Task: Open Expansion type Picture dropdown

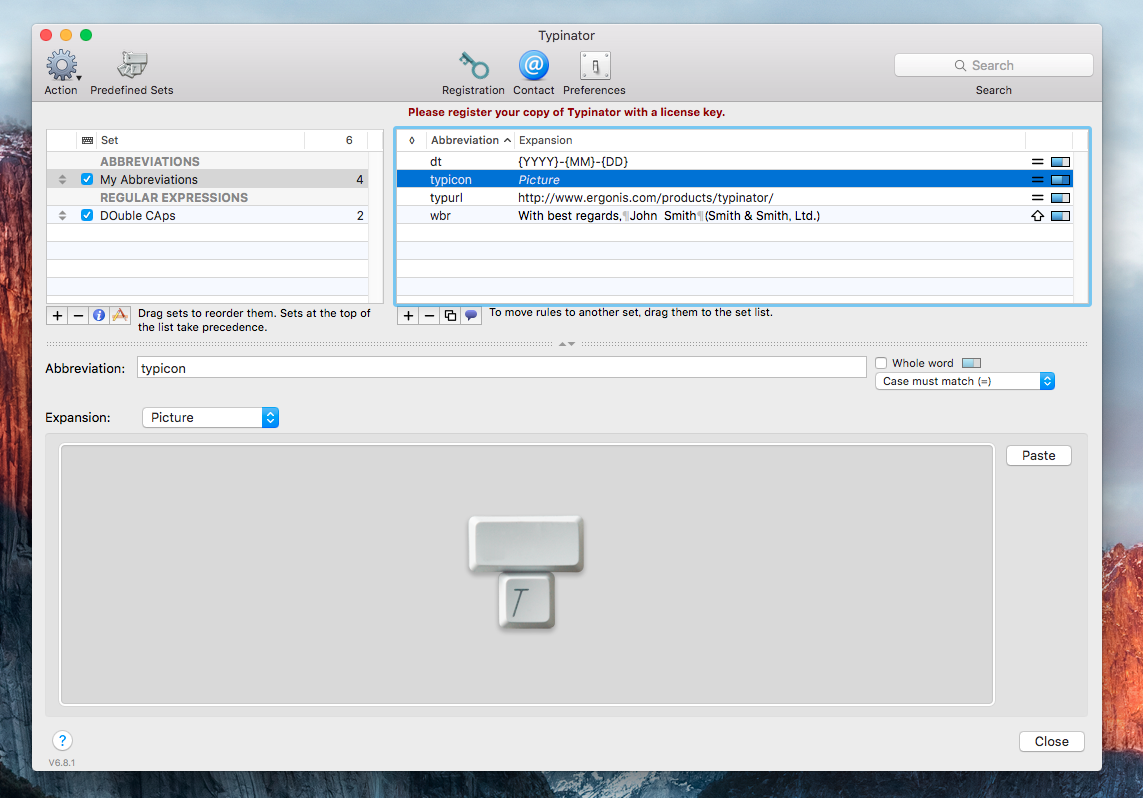Action: [x=211, y=418]
